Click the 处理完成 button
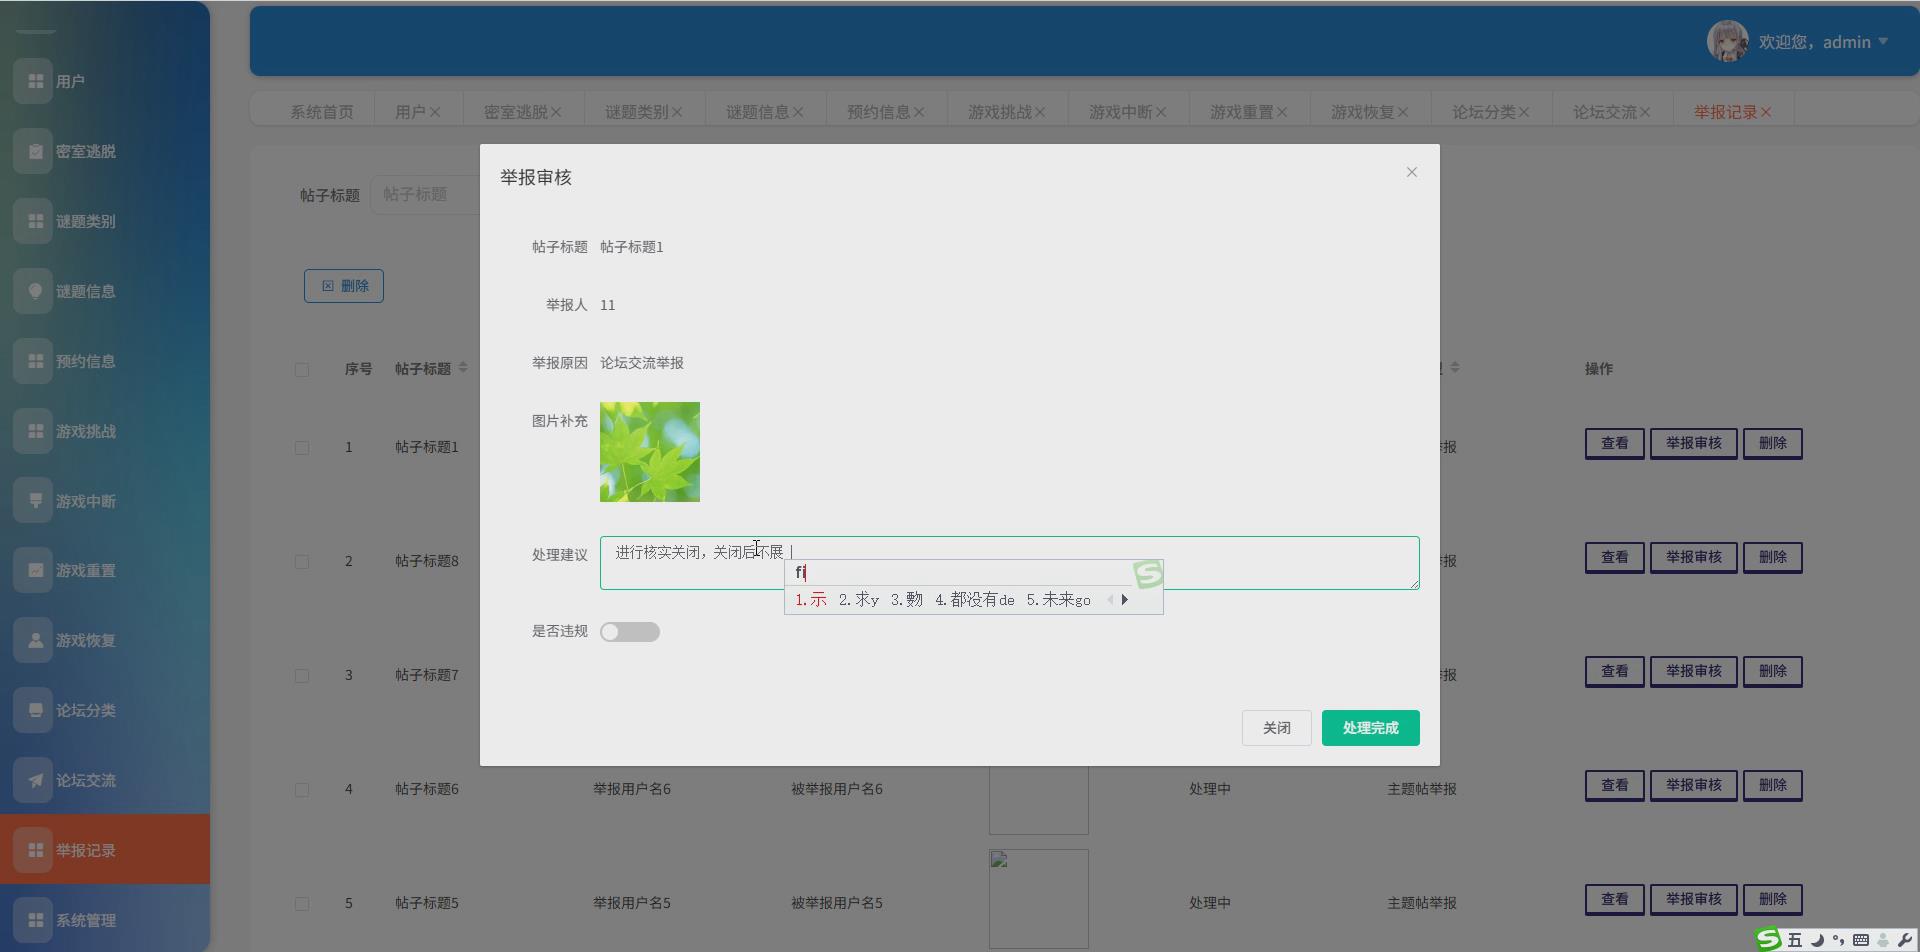 click(1370, 727)
